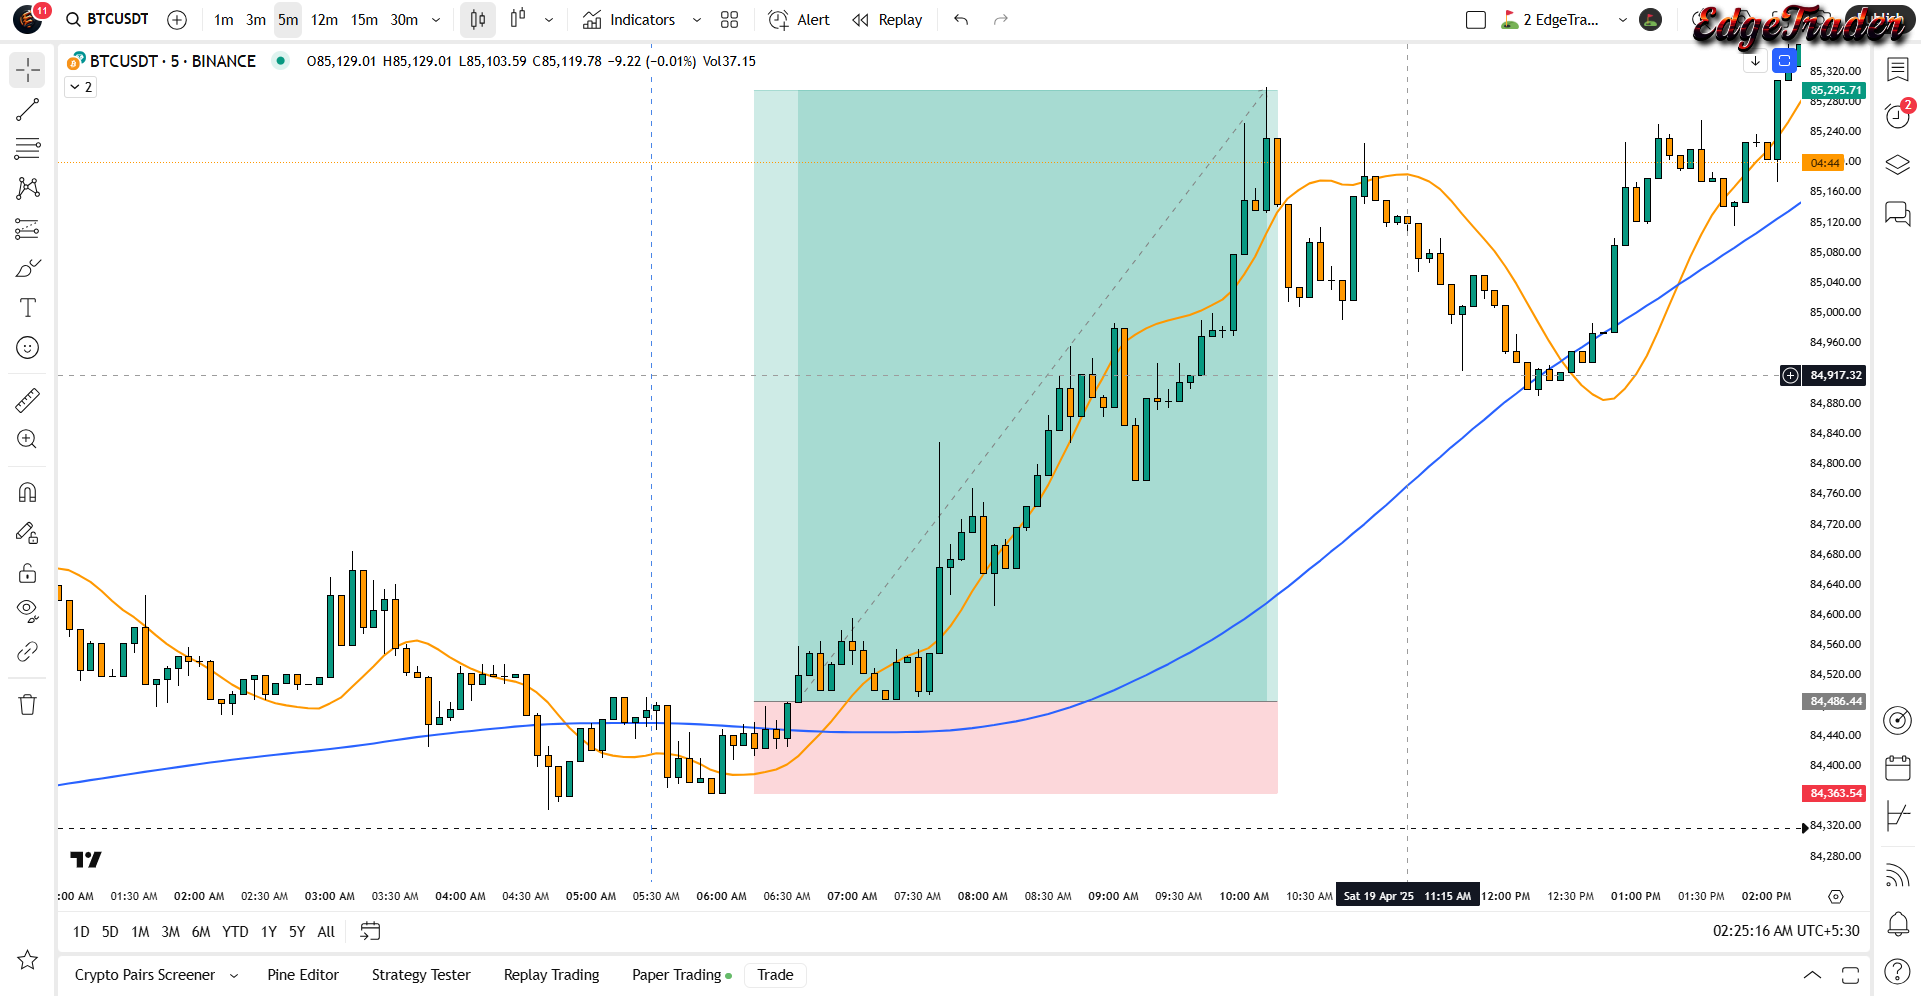Expand the screener type dropdown arrow

click(x=234, y=975)
